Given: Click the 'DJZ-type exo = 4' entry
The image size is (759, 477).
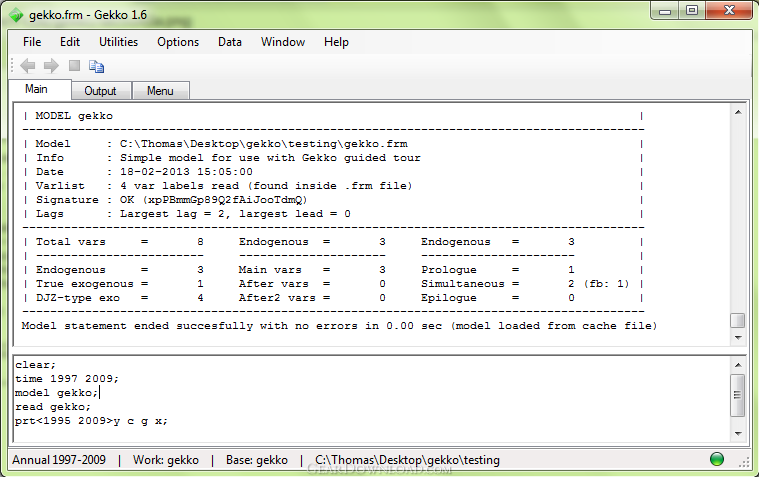Looking at the screenshot, I should (x=120, y=298).
